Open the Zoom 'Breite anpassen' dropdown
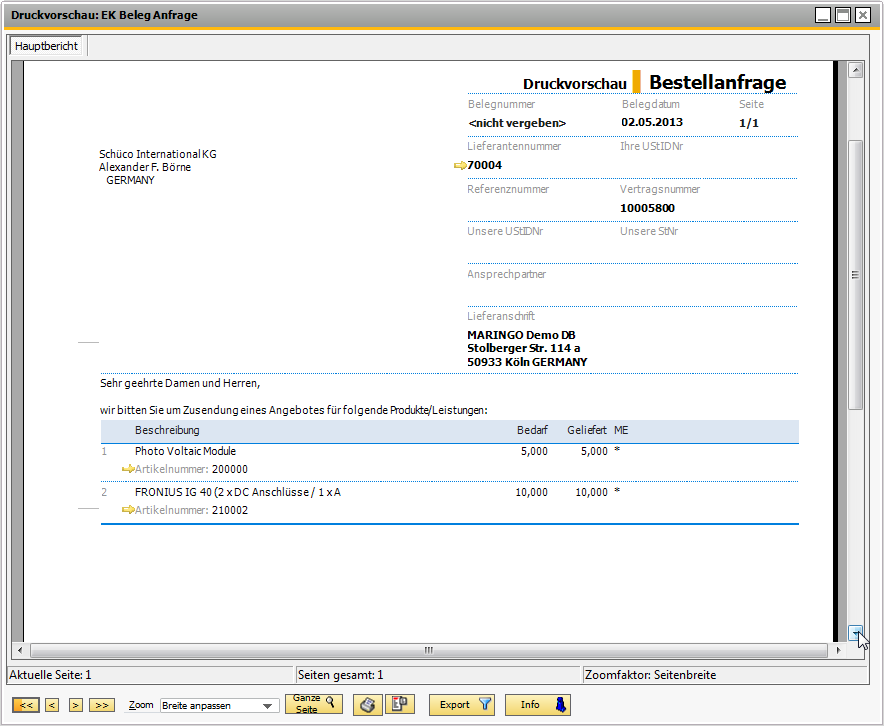The height and width of the screenshot is (726, 884). [x=267, y=706]
